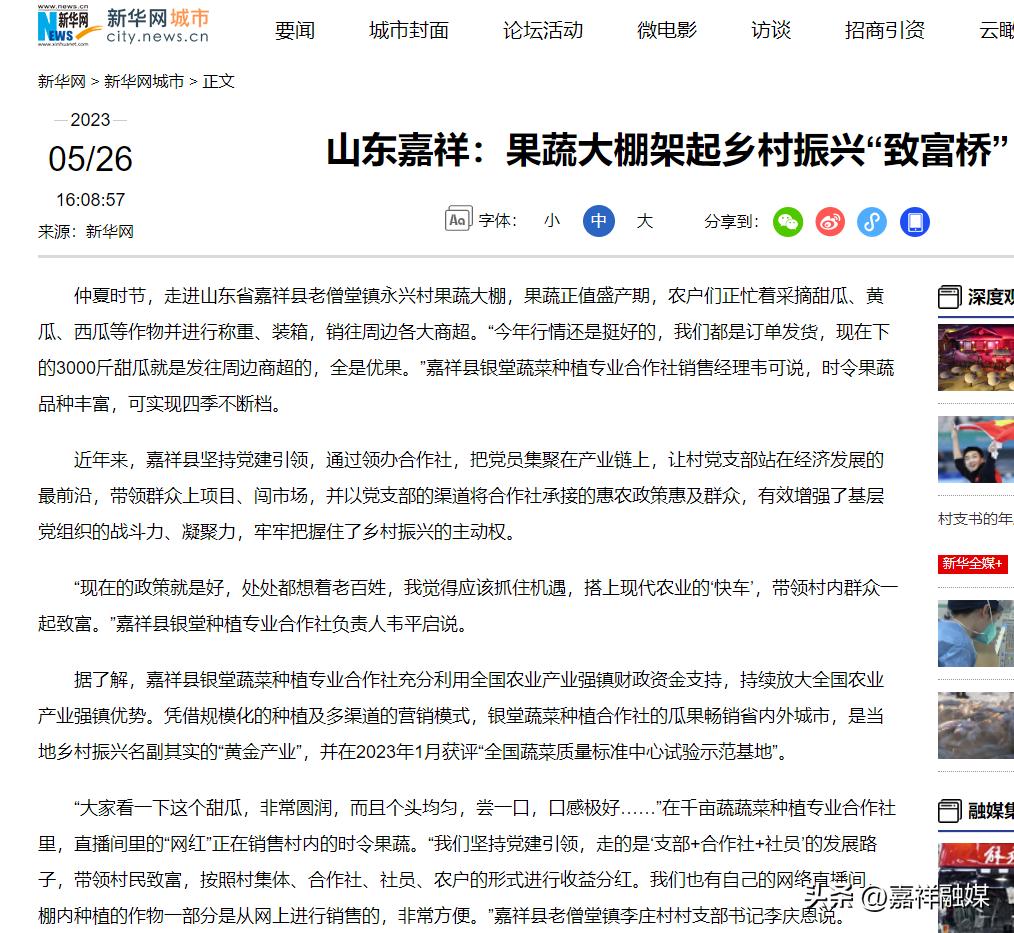Screen dimensions: 1014x933
Task: Open the 村支书的年 article link
Action: [975, 520]
